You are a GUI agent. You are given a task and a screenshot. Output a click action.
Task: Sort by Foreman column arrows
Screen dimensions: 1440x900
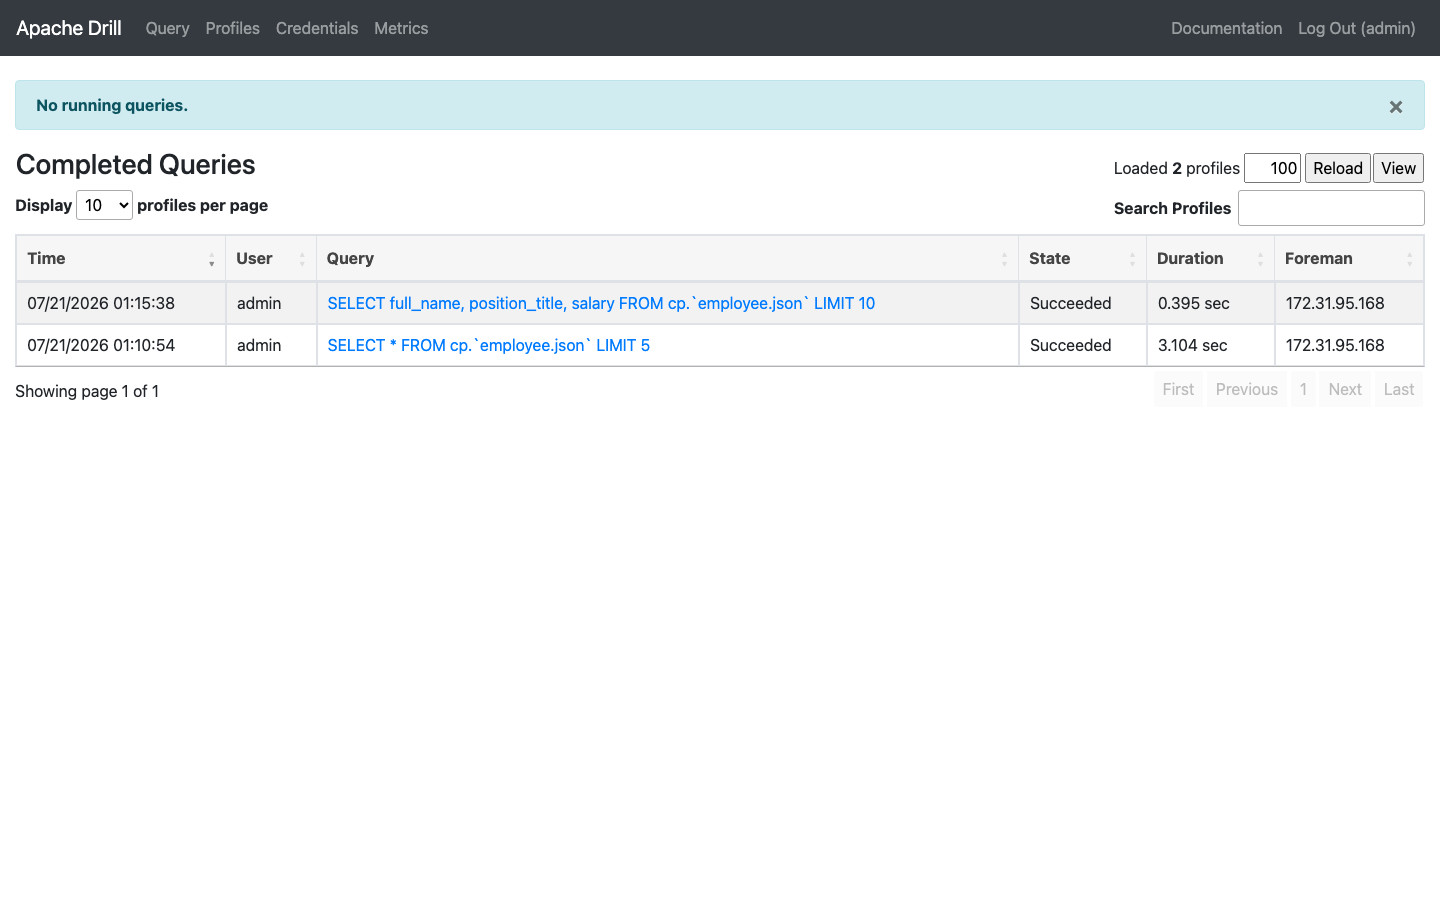click(x=1410, y=259)
